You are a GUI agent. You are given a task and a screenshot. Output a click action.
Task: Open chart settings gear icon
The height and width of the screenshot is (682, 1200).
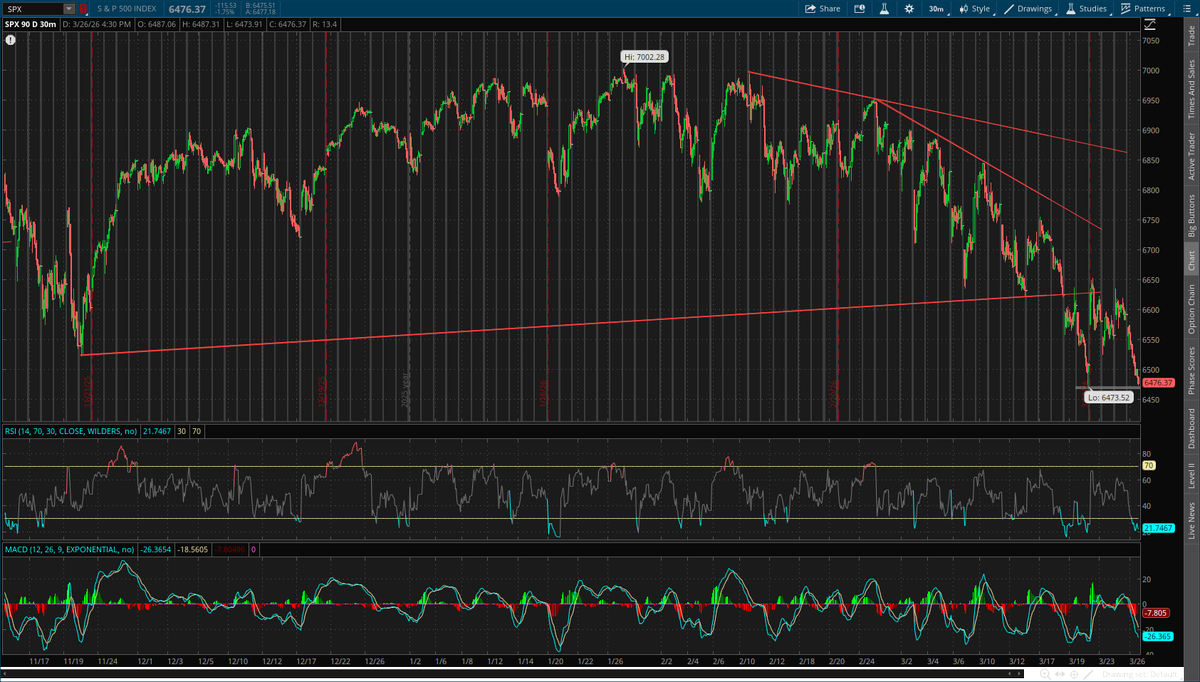click(909, 8)
